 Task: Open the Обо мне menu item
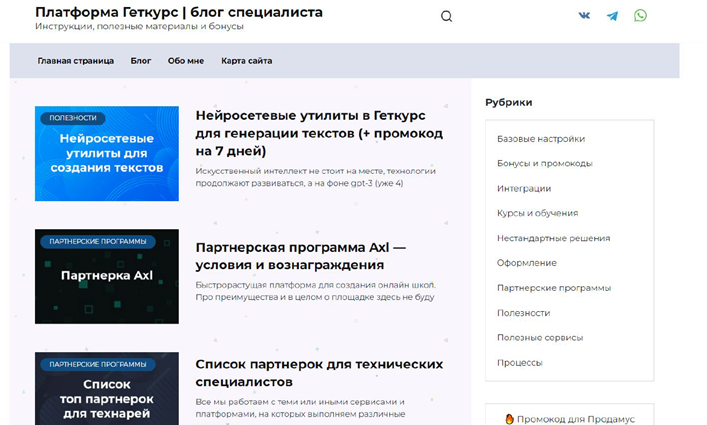tap(186, 61)
